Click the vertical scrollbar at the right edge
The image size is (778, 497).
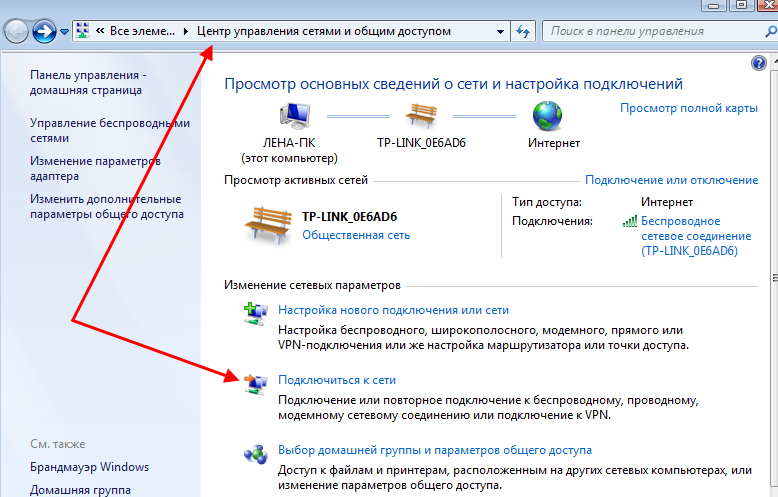pyautogui.click(x=774, y=278)
